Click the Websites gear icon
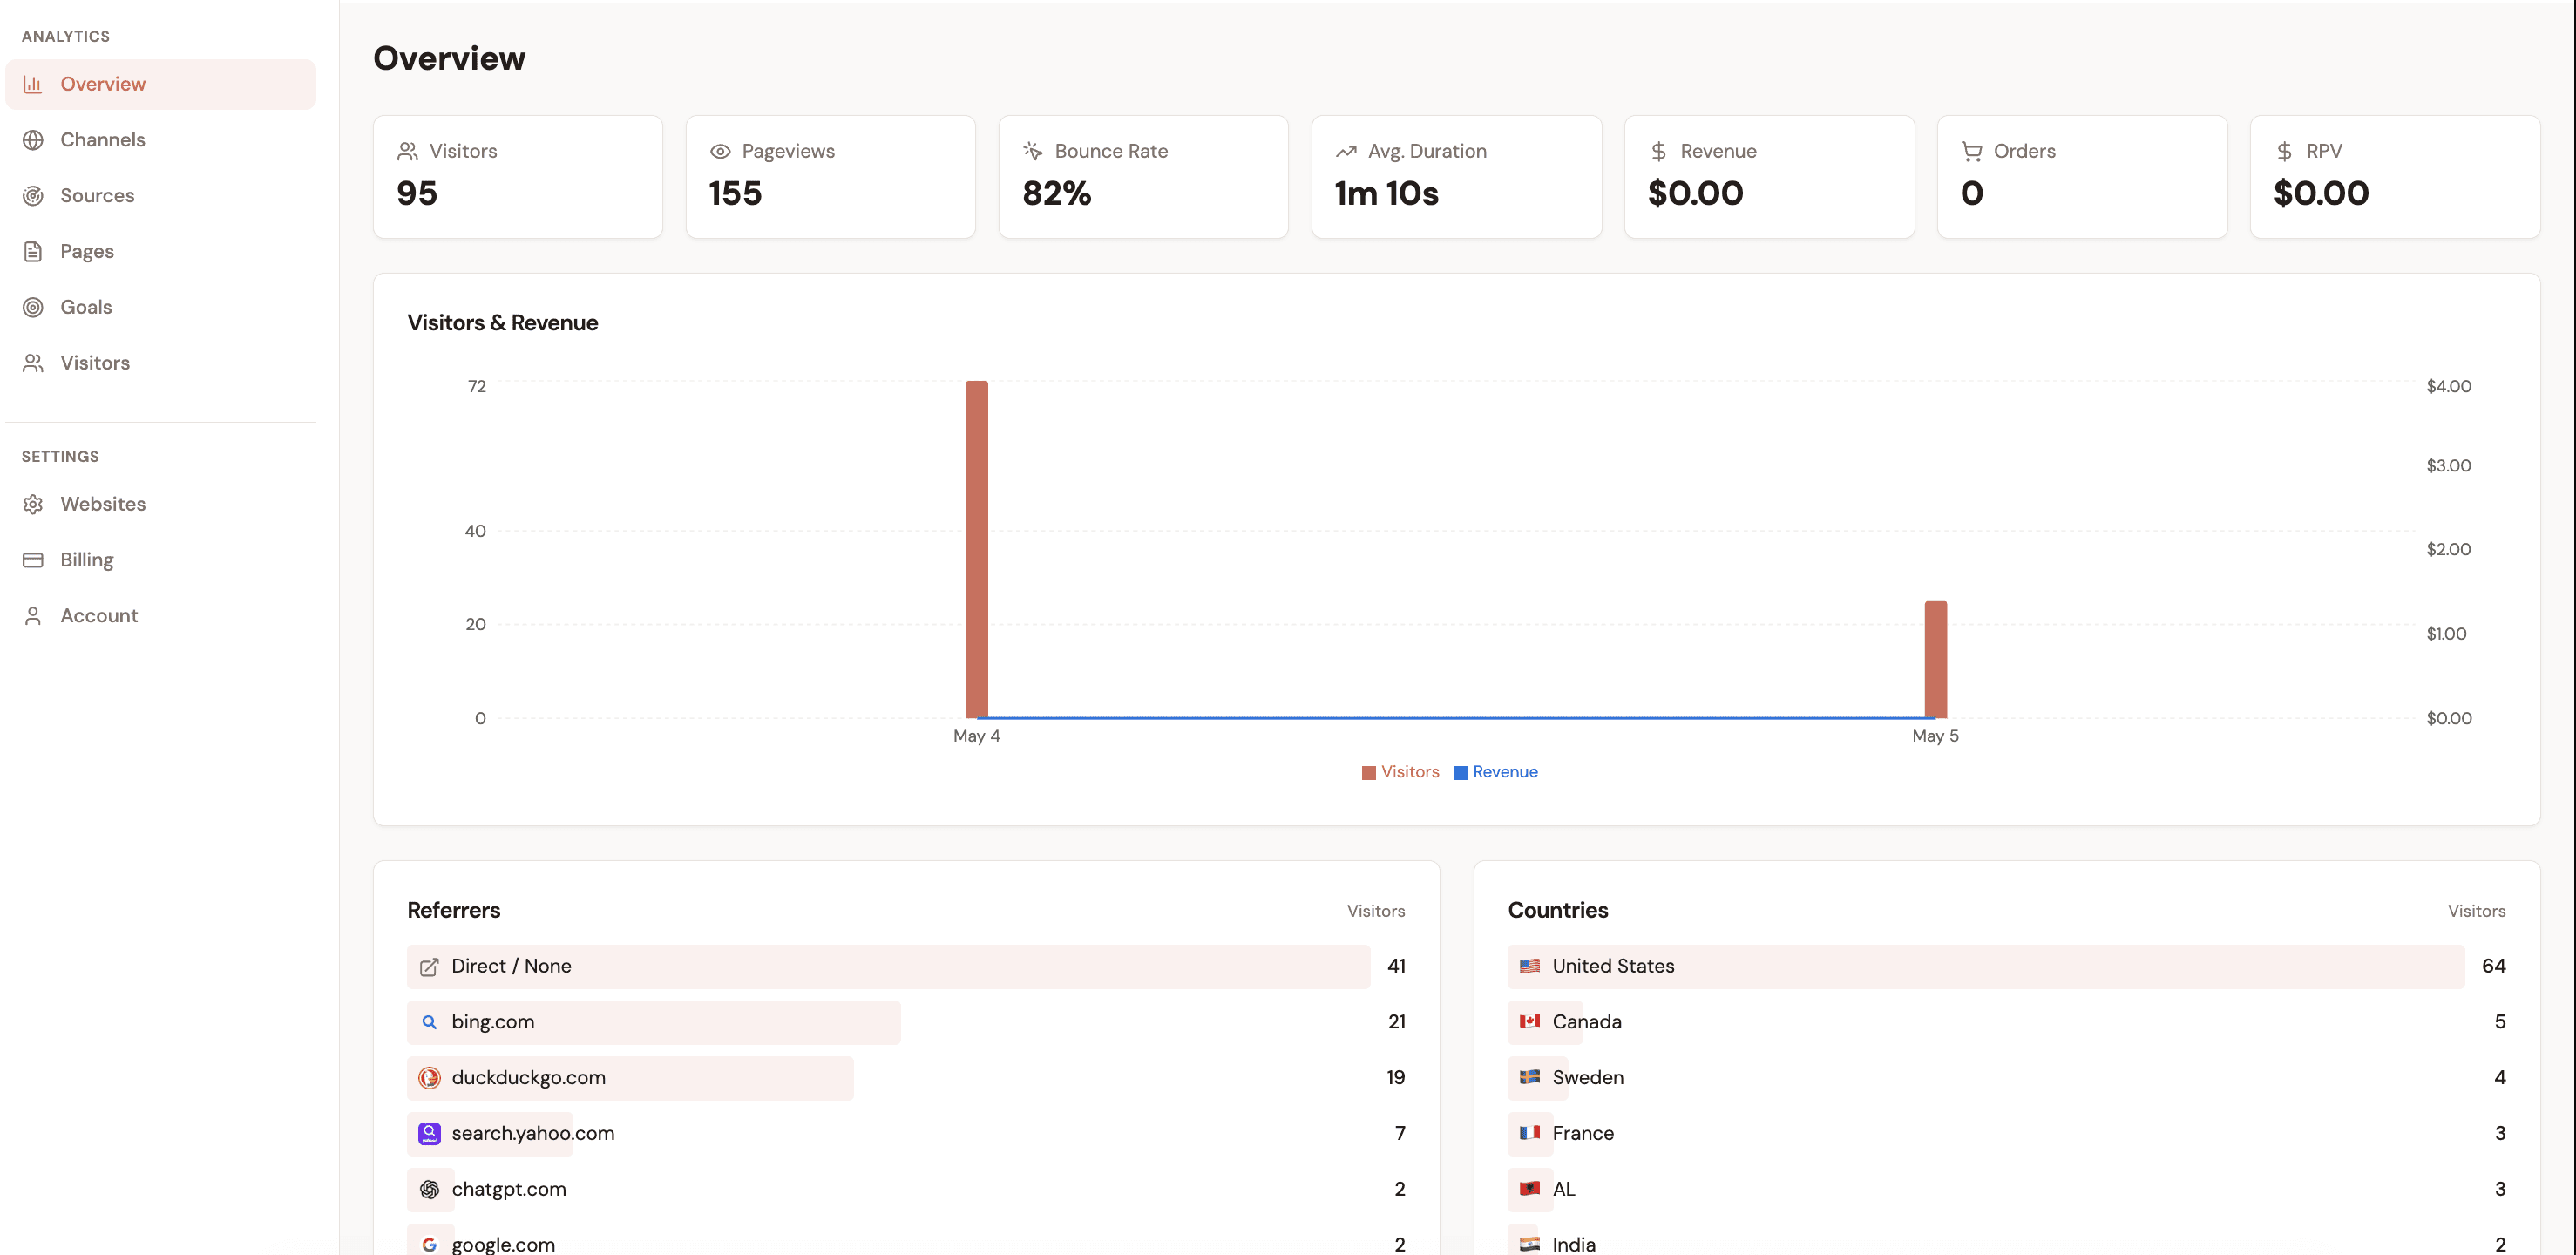The width and height of the screenshot is (2576, 1255). tap(33, 504)
